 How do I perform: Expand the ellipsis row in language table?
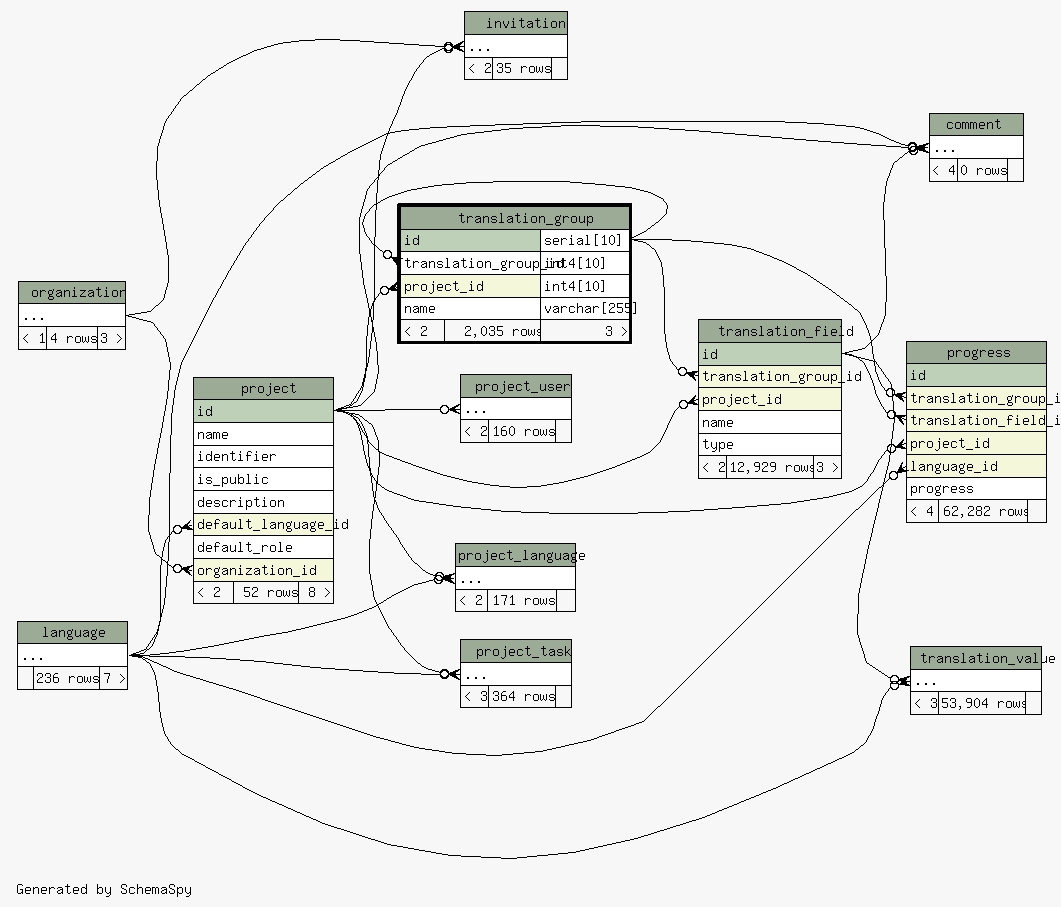(72, 656)
